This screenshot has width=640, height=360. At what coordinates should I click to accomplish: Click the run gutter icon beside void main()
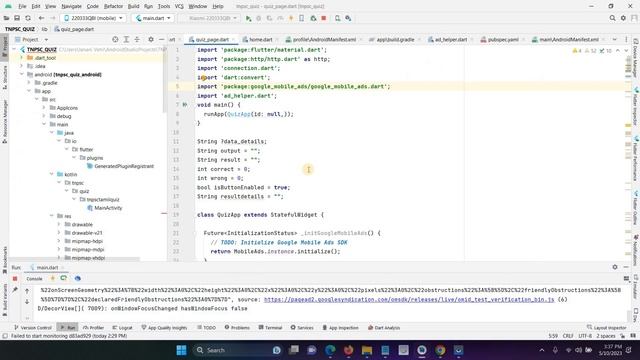[185, 105]
